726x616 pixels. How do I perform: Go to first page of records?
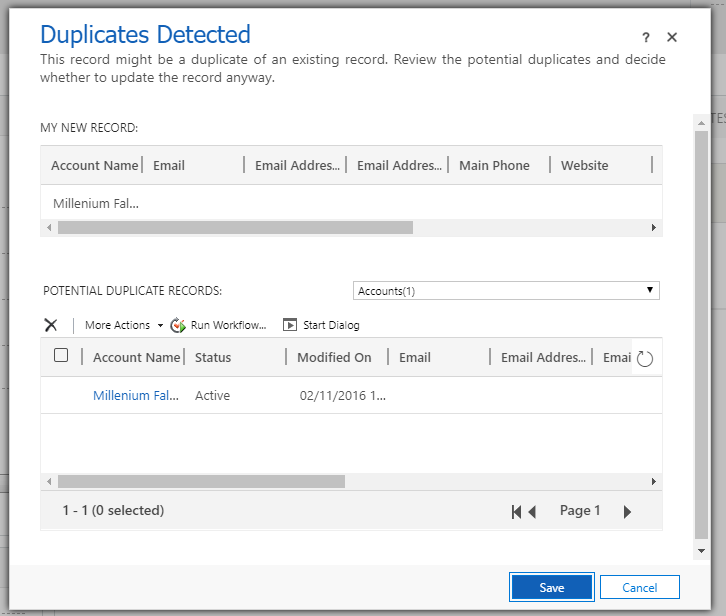point(516,512)
